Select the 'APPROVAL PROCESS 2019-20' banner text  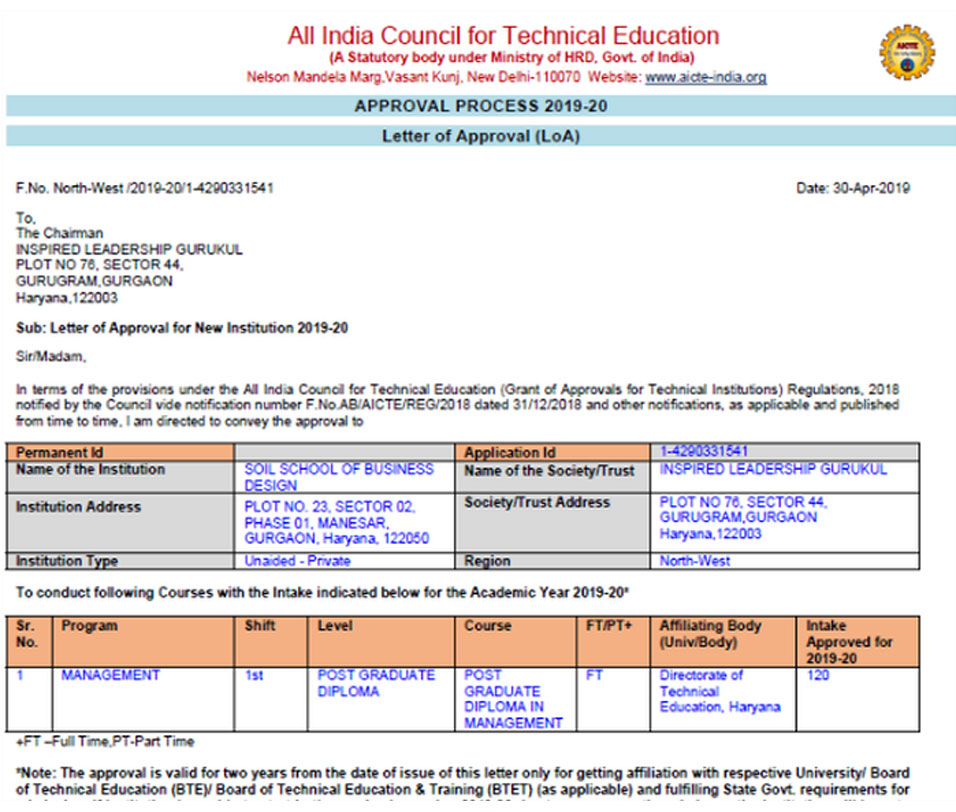tap(481, 106)
